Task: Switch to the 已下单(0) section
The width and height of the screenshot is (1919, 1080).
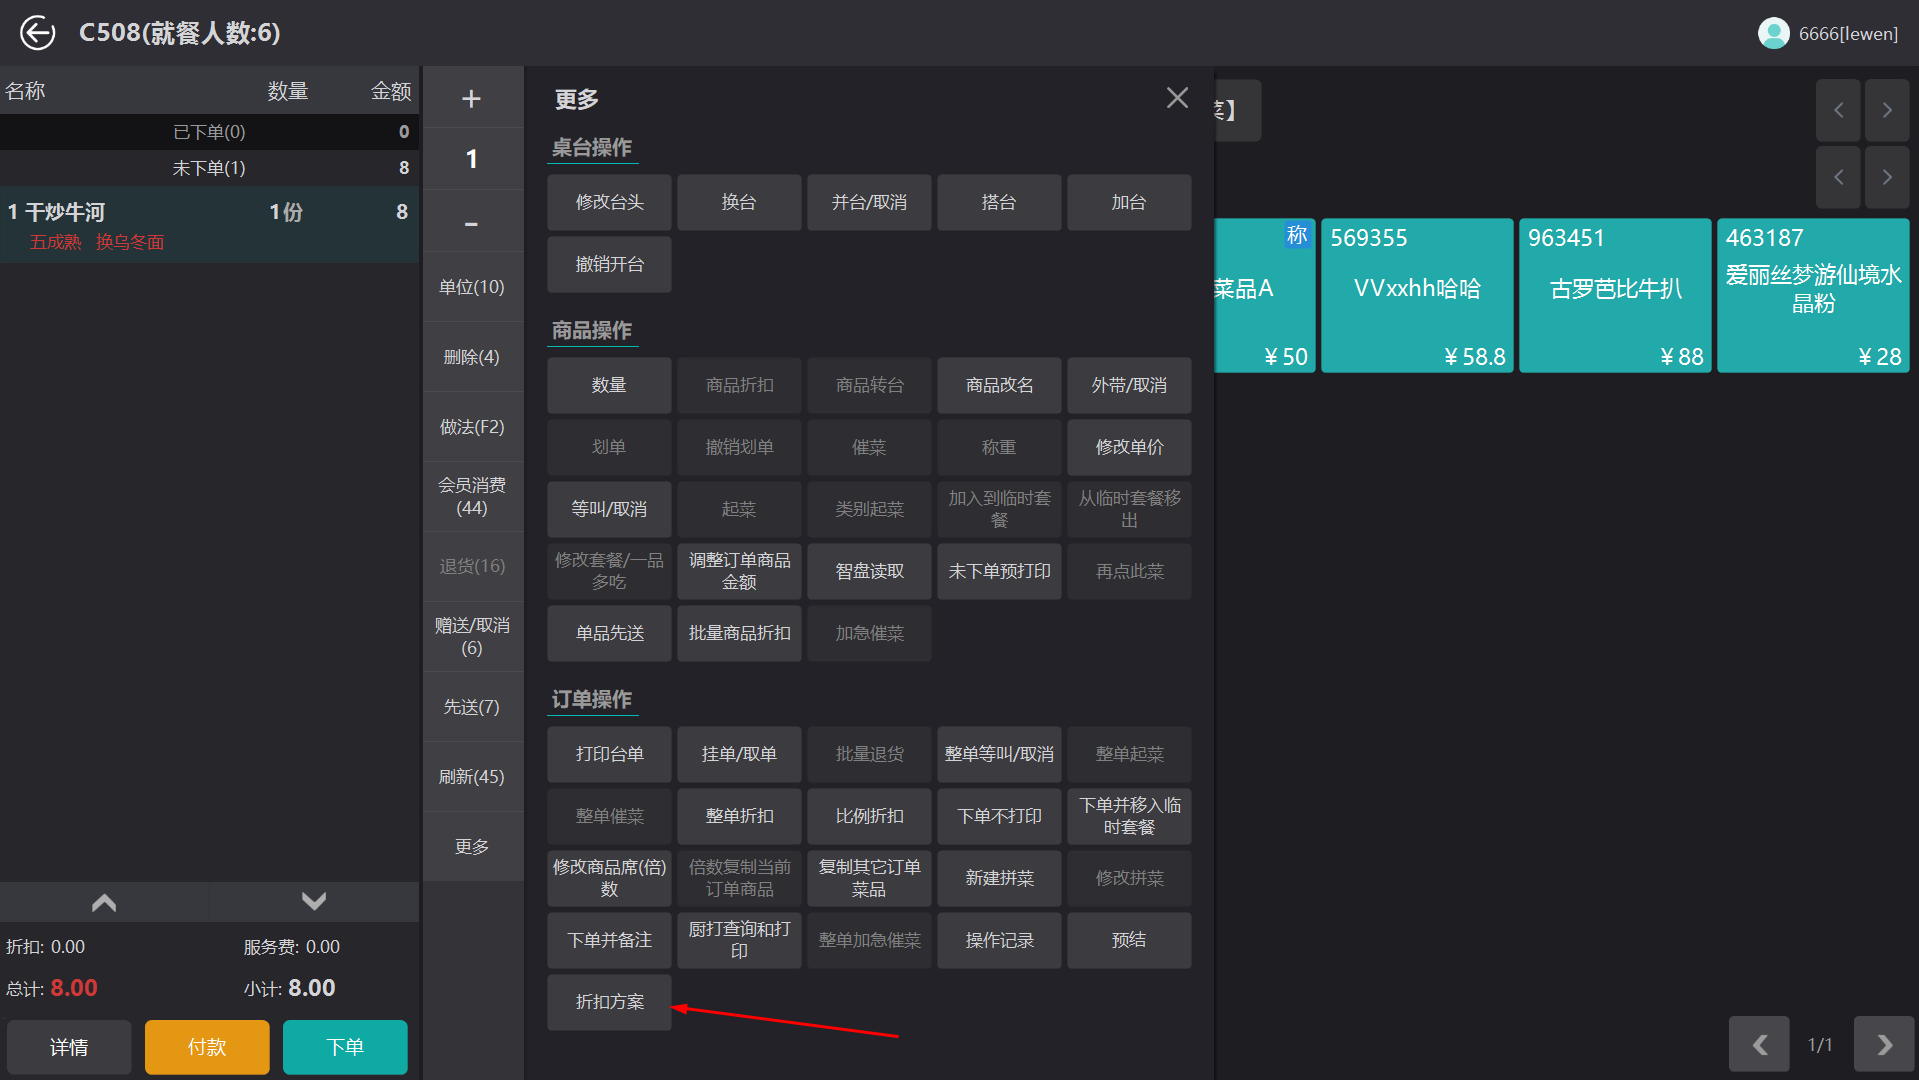Action: click(x=210, y=131)
